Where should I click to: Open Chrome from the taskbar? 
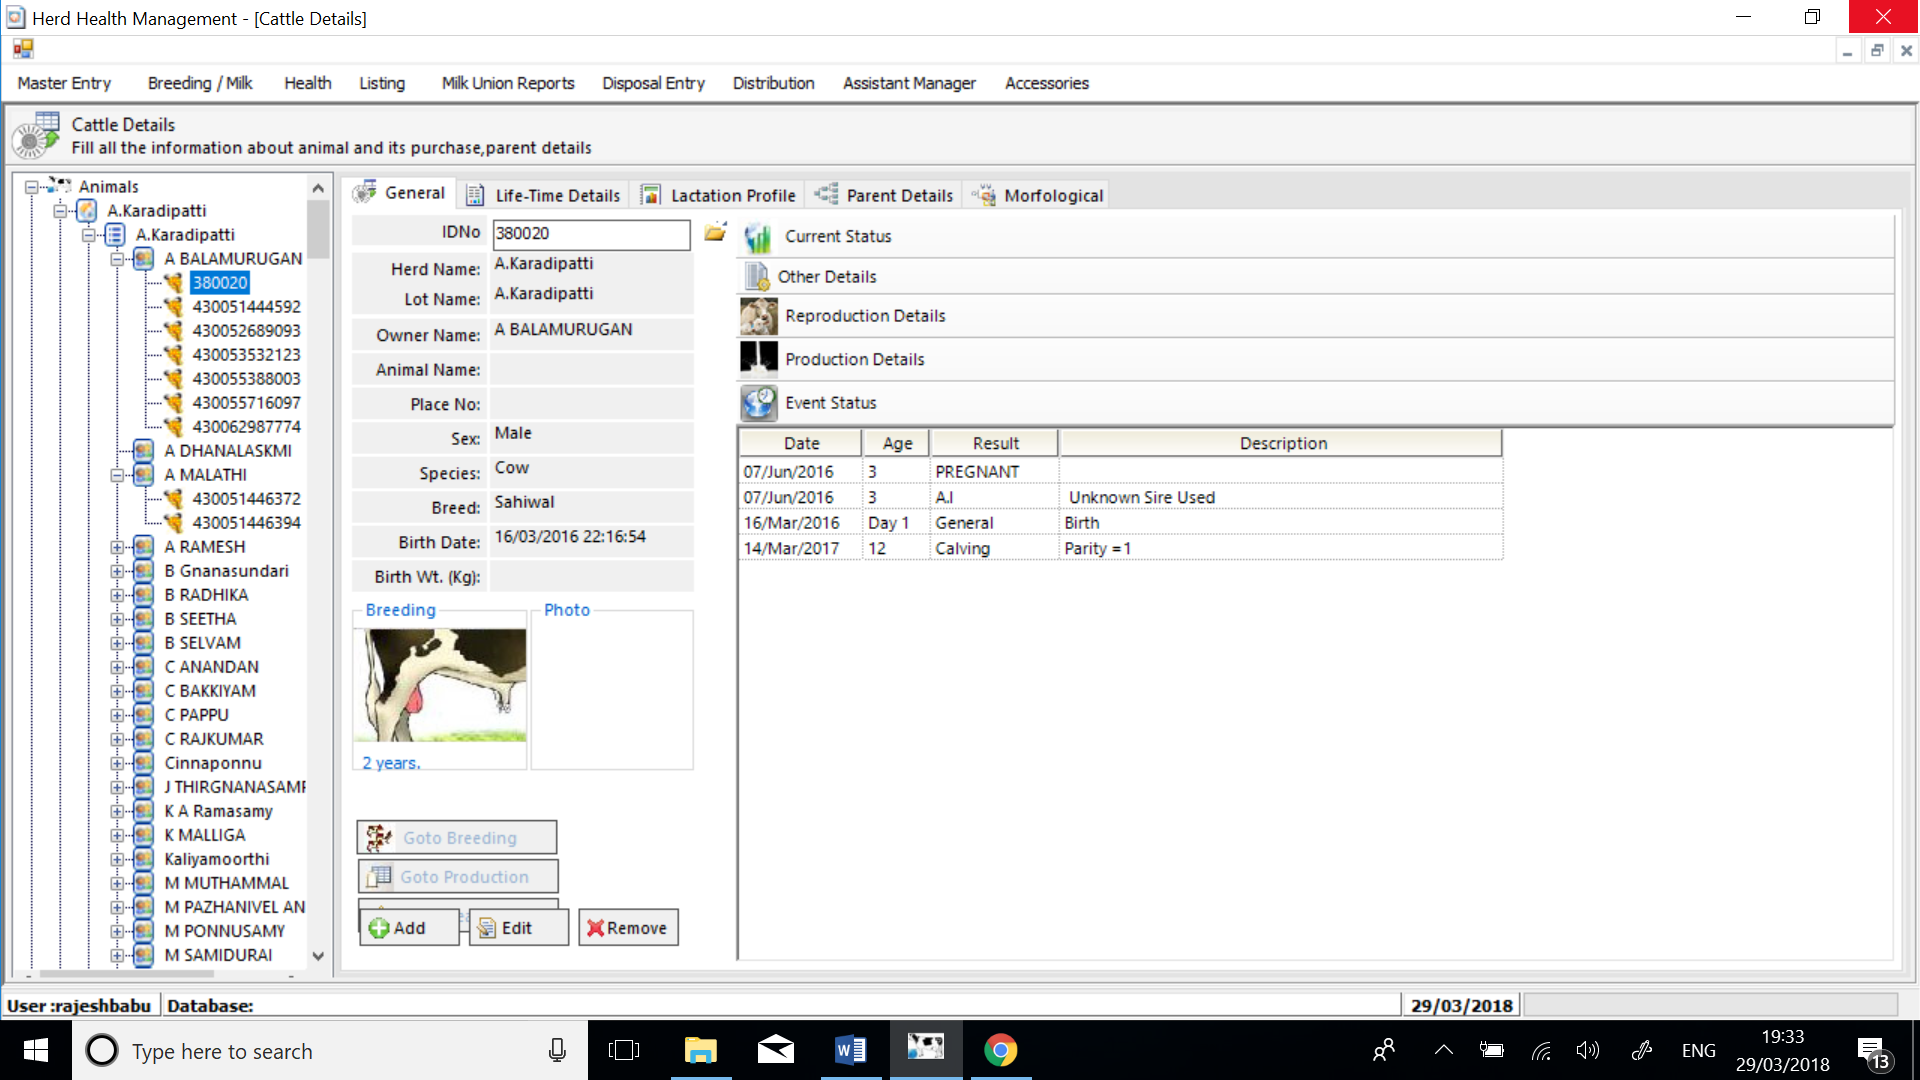[1000, 1049]
